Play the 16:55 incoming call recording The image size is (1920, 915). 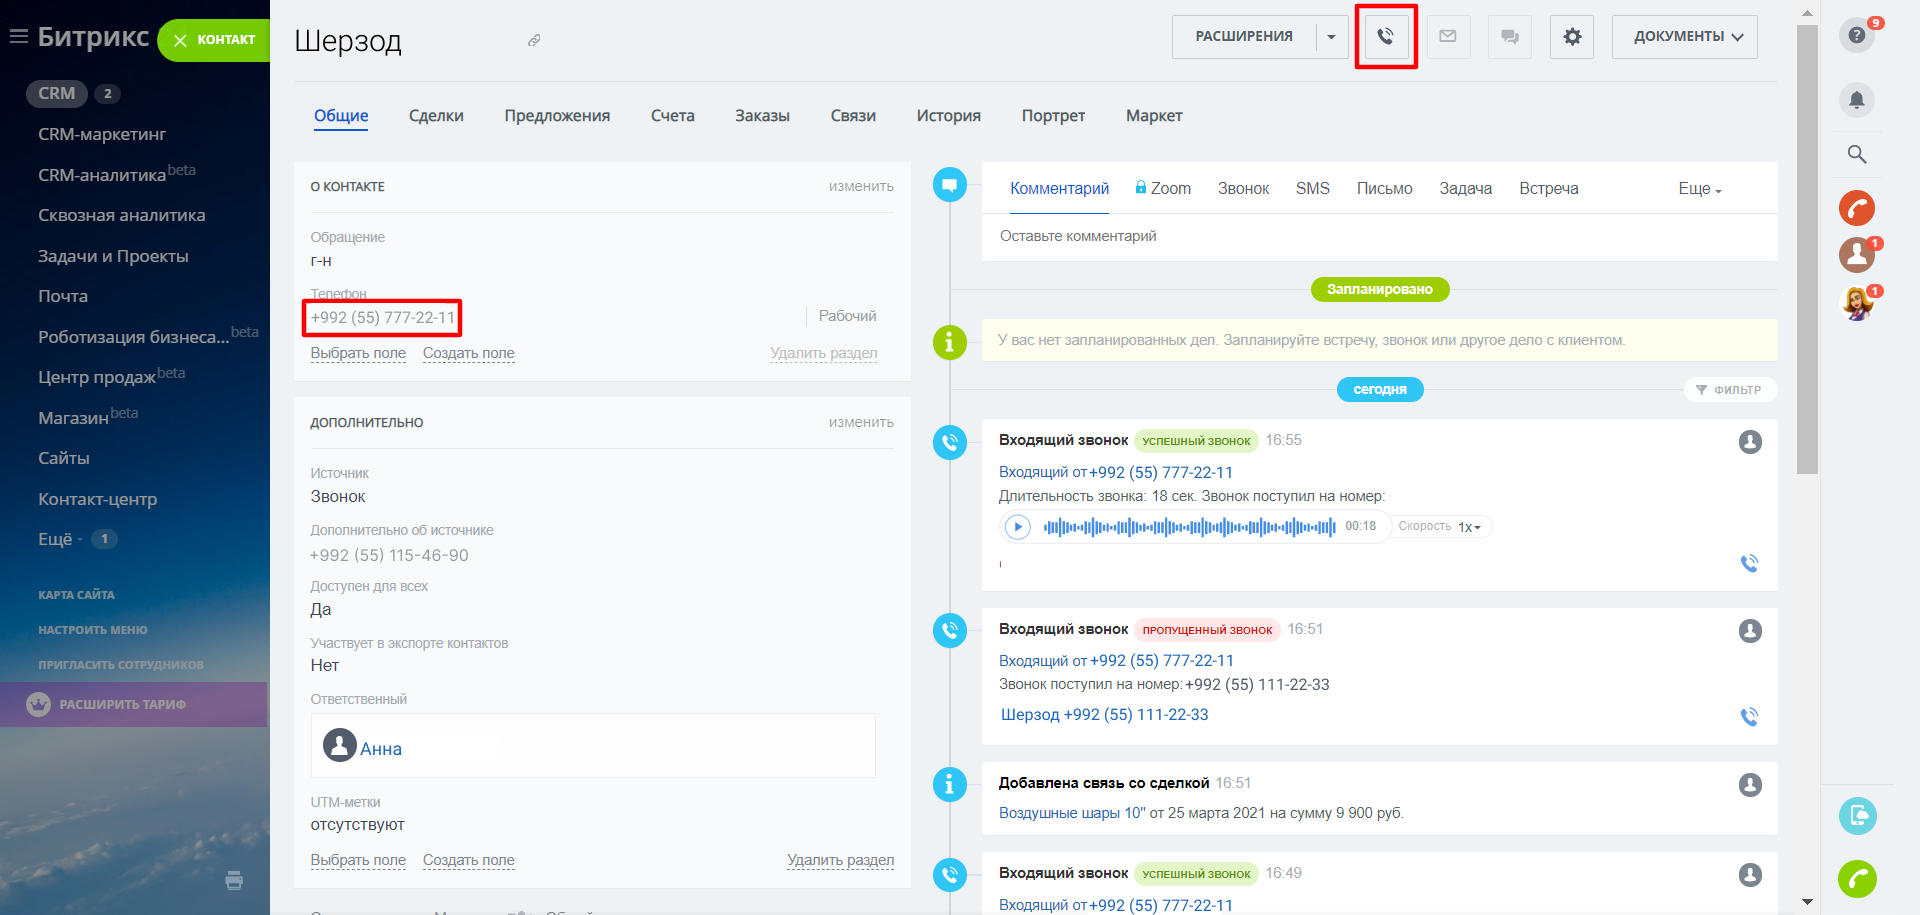[1017, 527]
